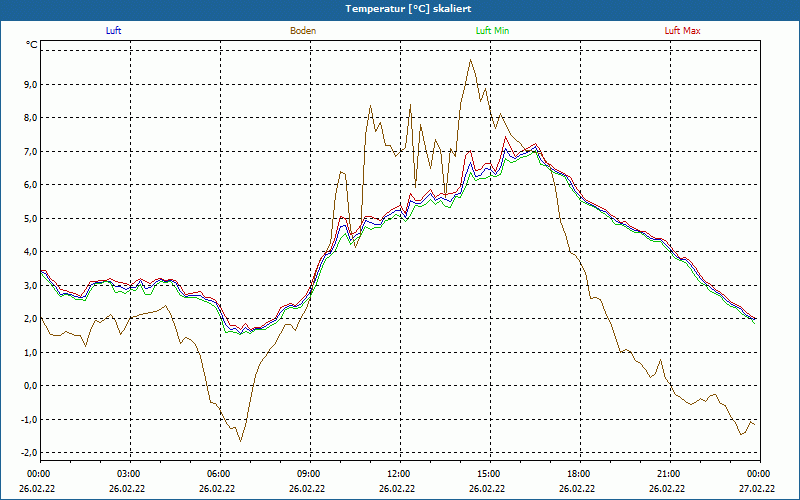Click the 6,0 y-axis value
The width and height of the screenshot is (800, 500).
(31, 185)
